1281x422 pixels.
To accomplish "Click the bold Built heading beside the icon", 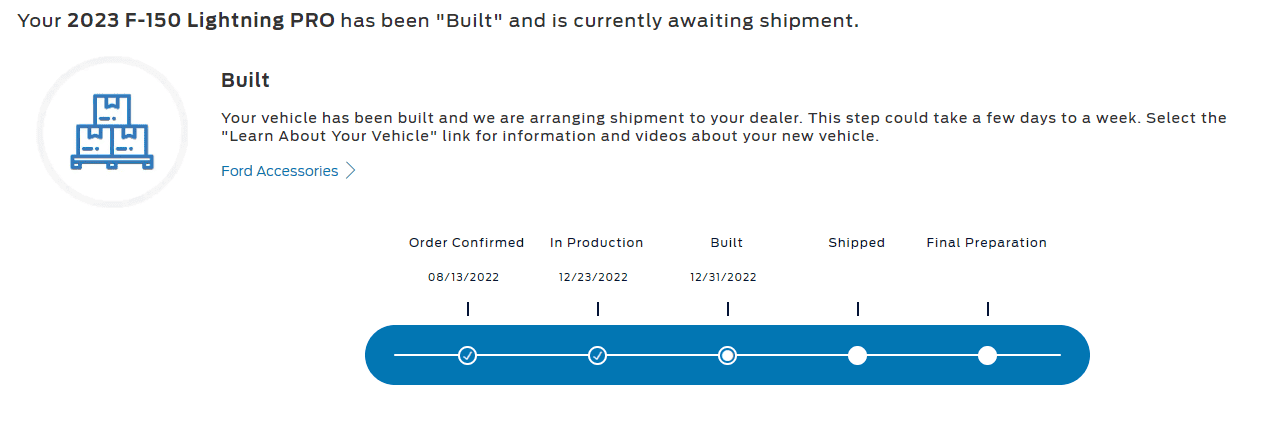I will pyautogui.click(x=246, y=81).
